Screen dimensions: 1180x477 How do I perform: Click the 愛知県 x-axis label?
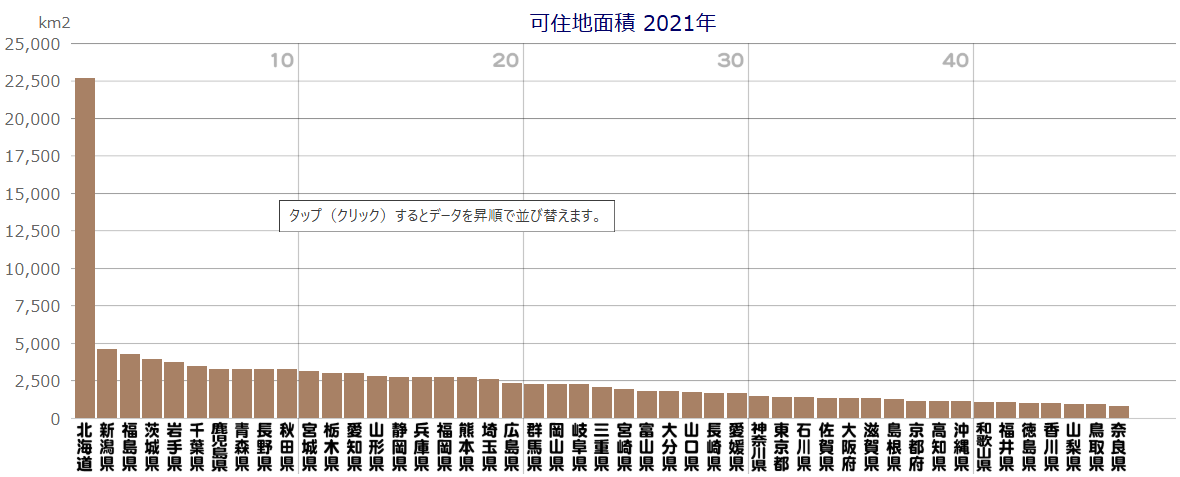pos(354,447)
